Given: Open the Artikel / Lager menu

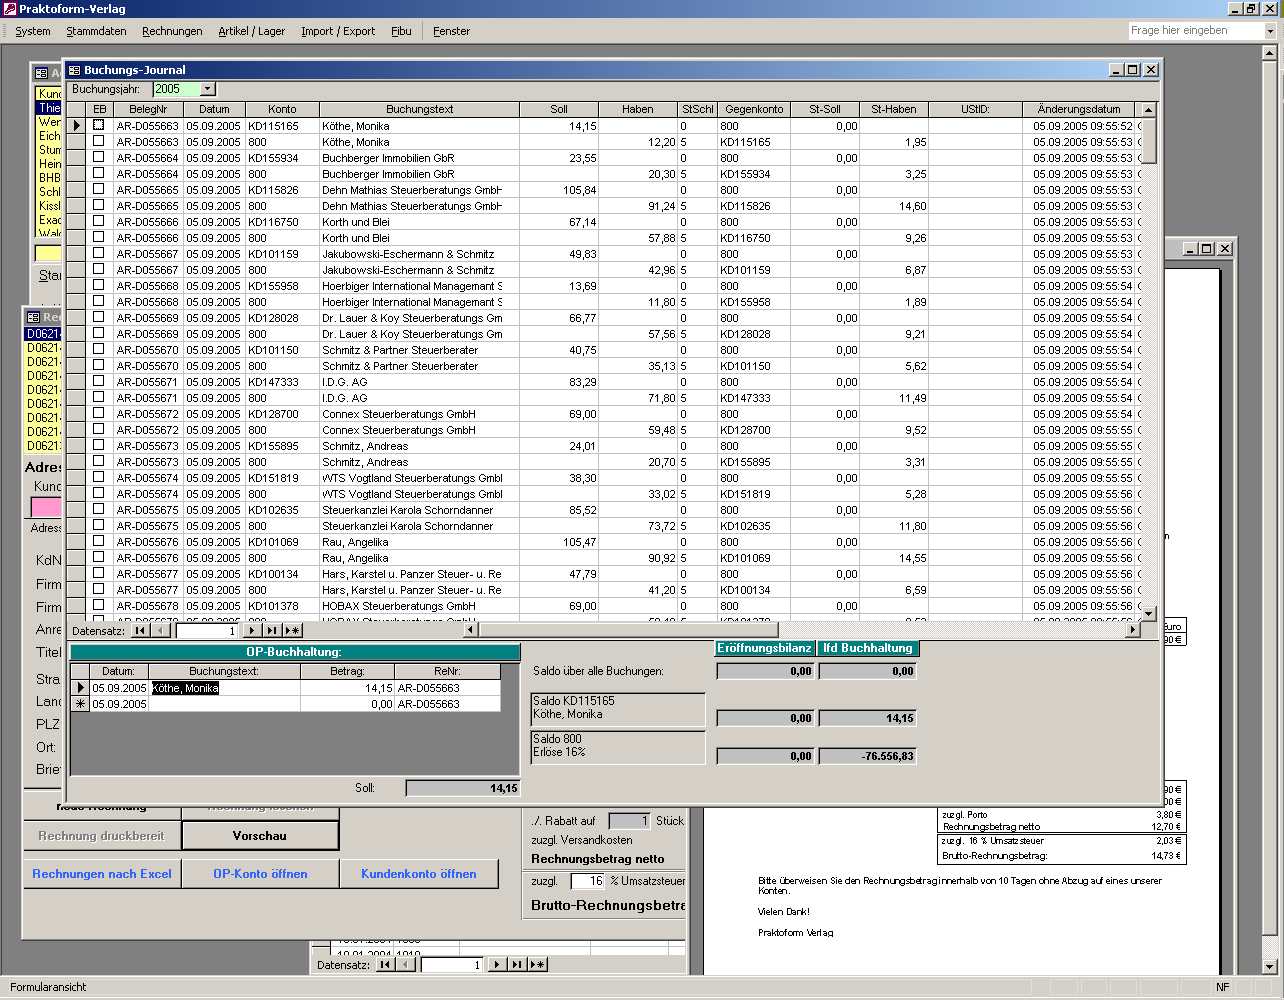Looking at the screenshot, I should pyautogui.click(x=252, y=31).
